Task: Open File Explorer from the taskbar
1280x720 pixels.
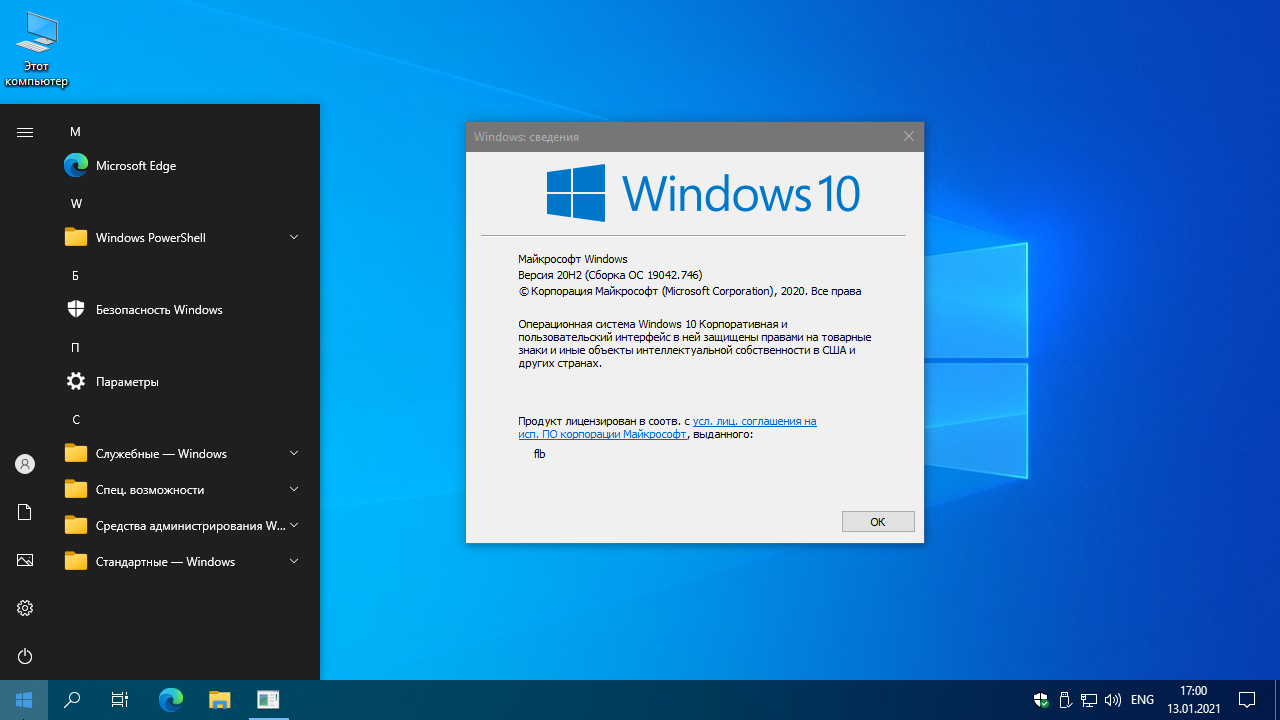Action: point(220,700)
